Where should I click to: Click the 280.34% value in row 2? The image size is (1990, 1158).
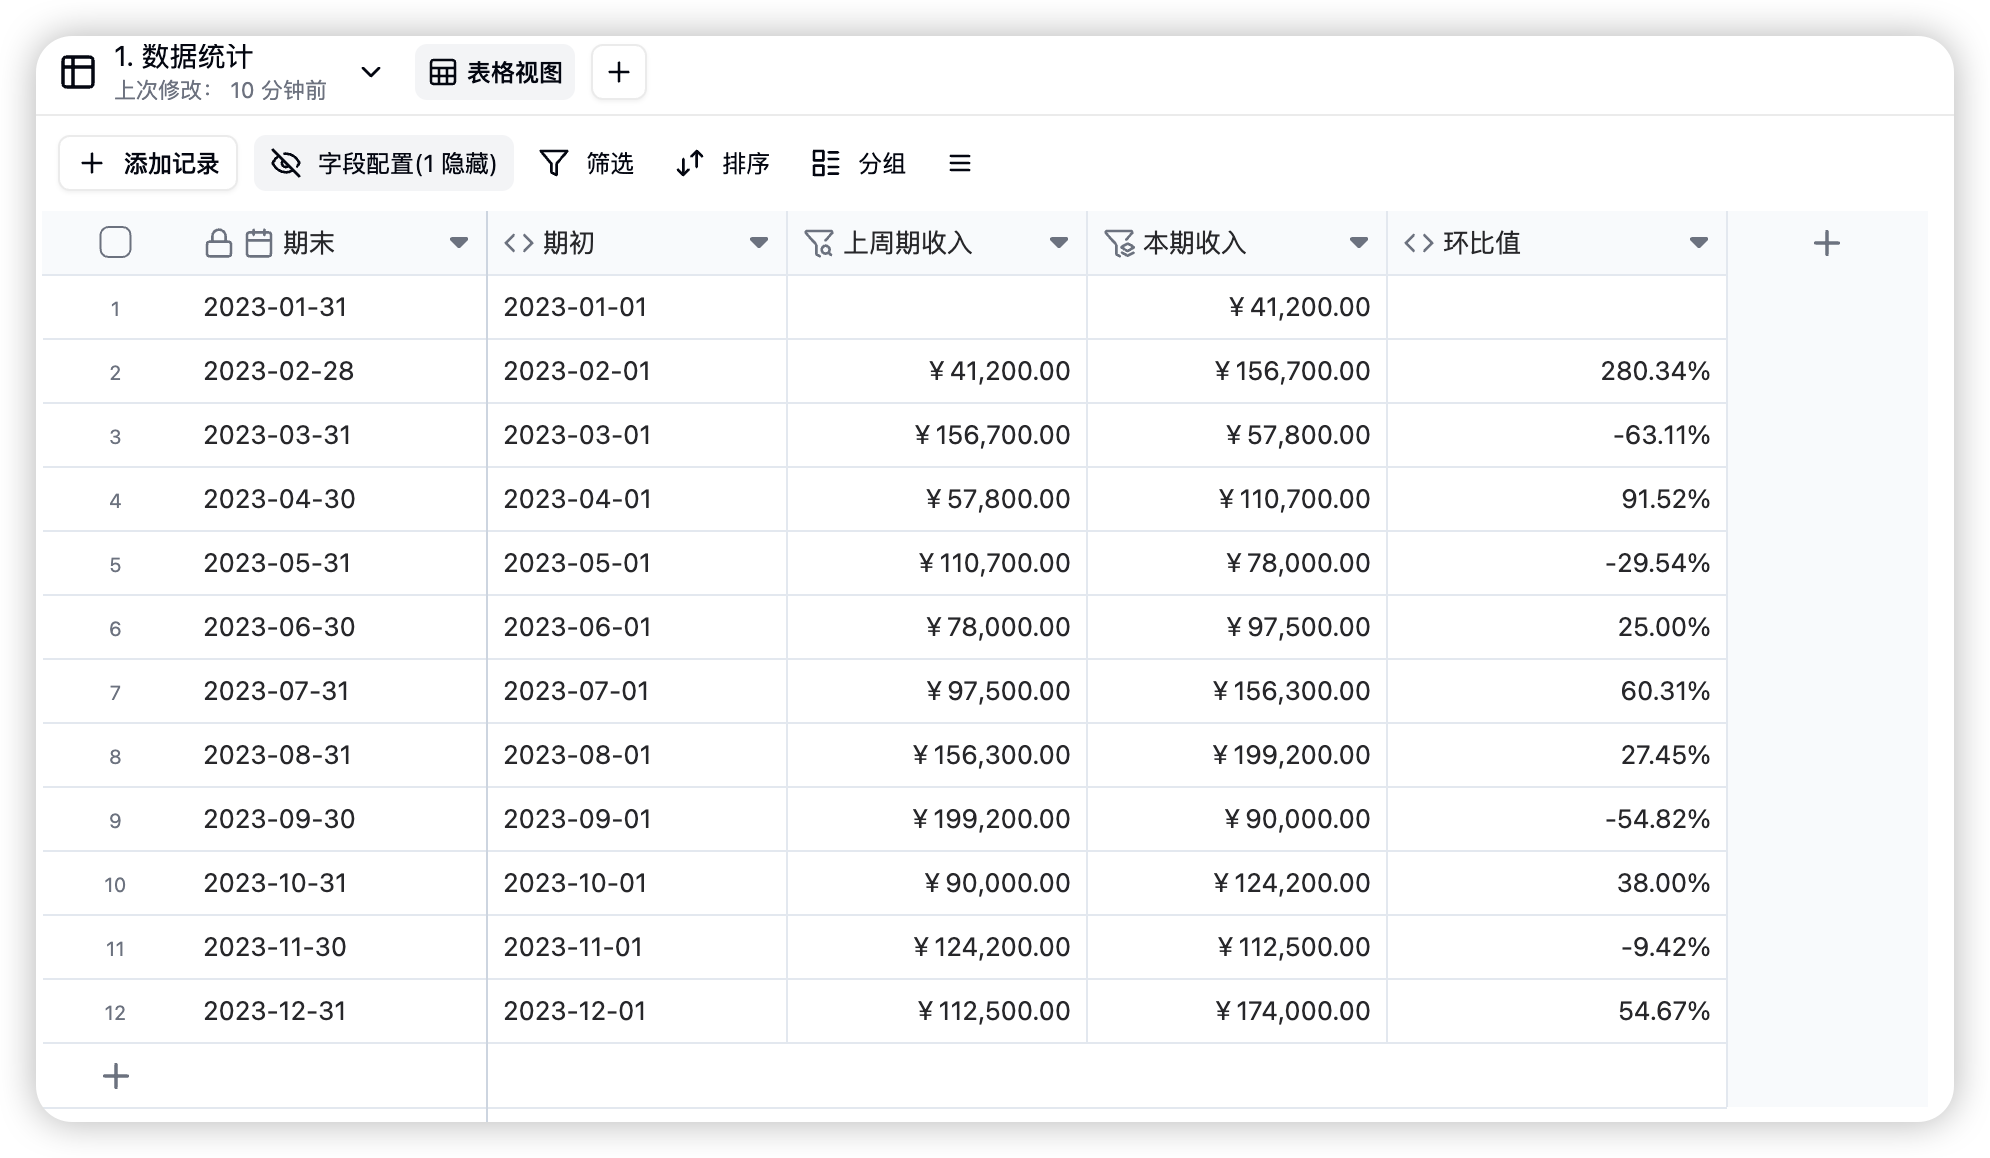pos(1656,370)
